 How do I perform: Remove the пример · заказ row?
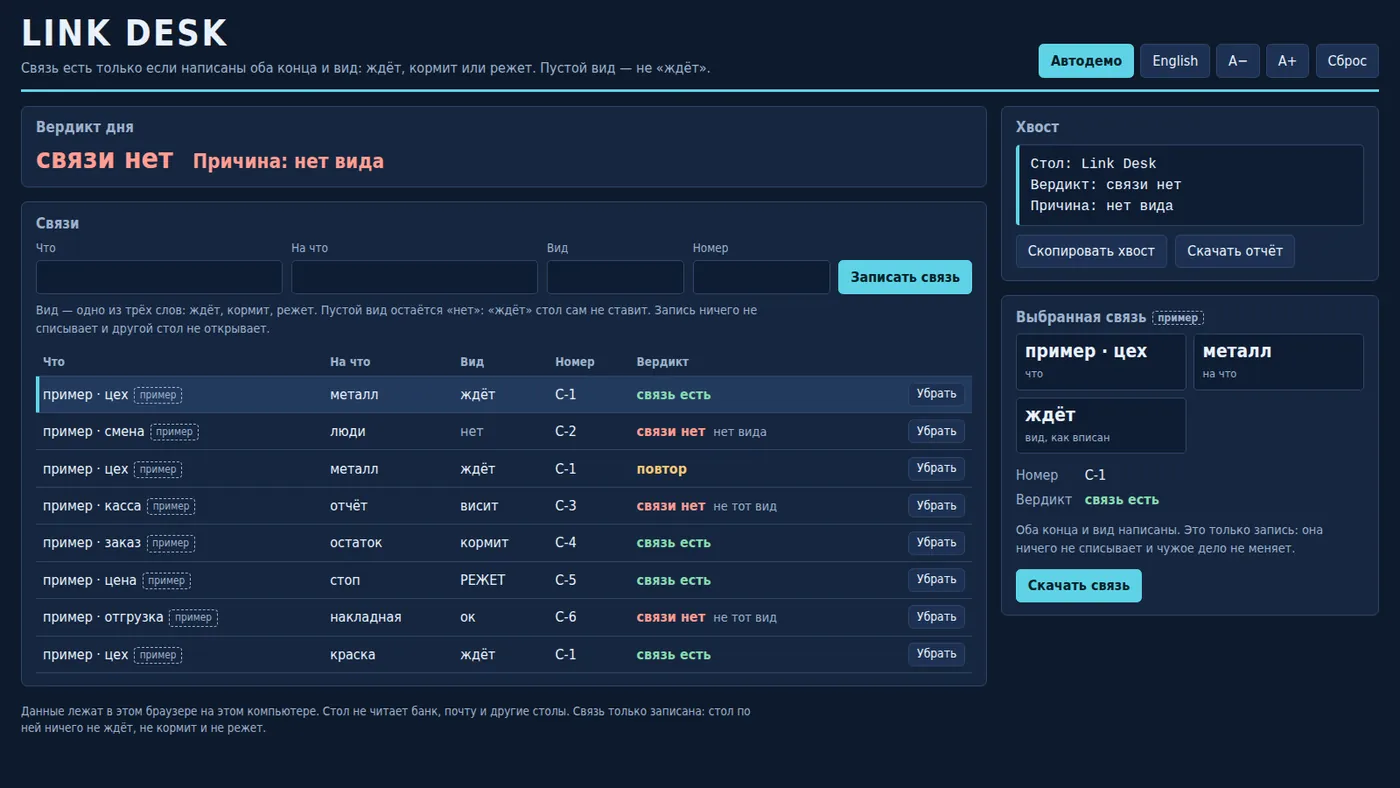[x=937, y=542]
